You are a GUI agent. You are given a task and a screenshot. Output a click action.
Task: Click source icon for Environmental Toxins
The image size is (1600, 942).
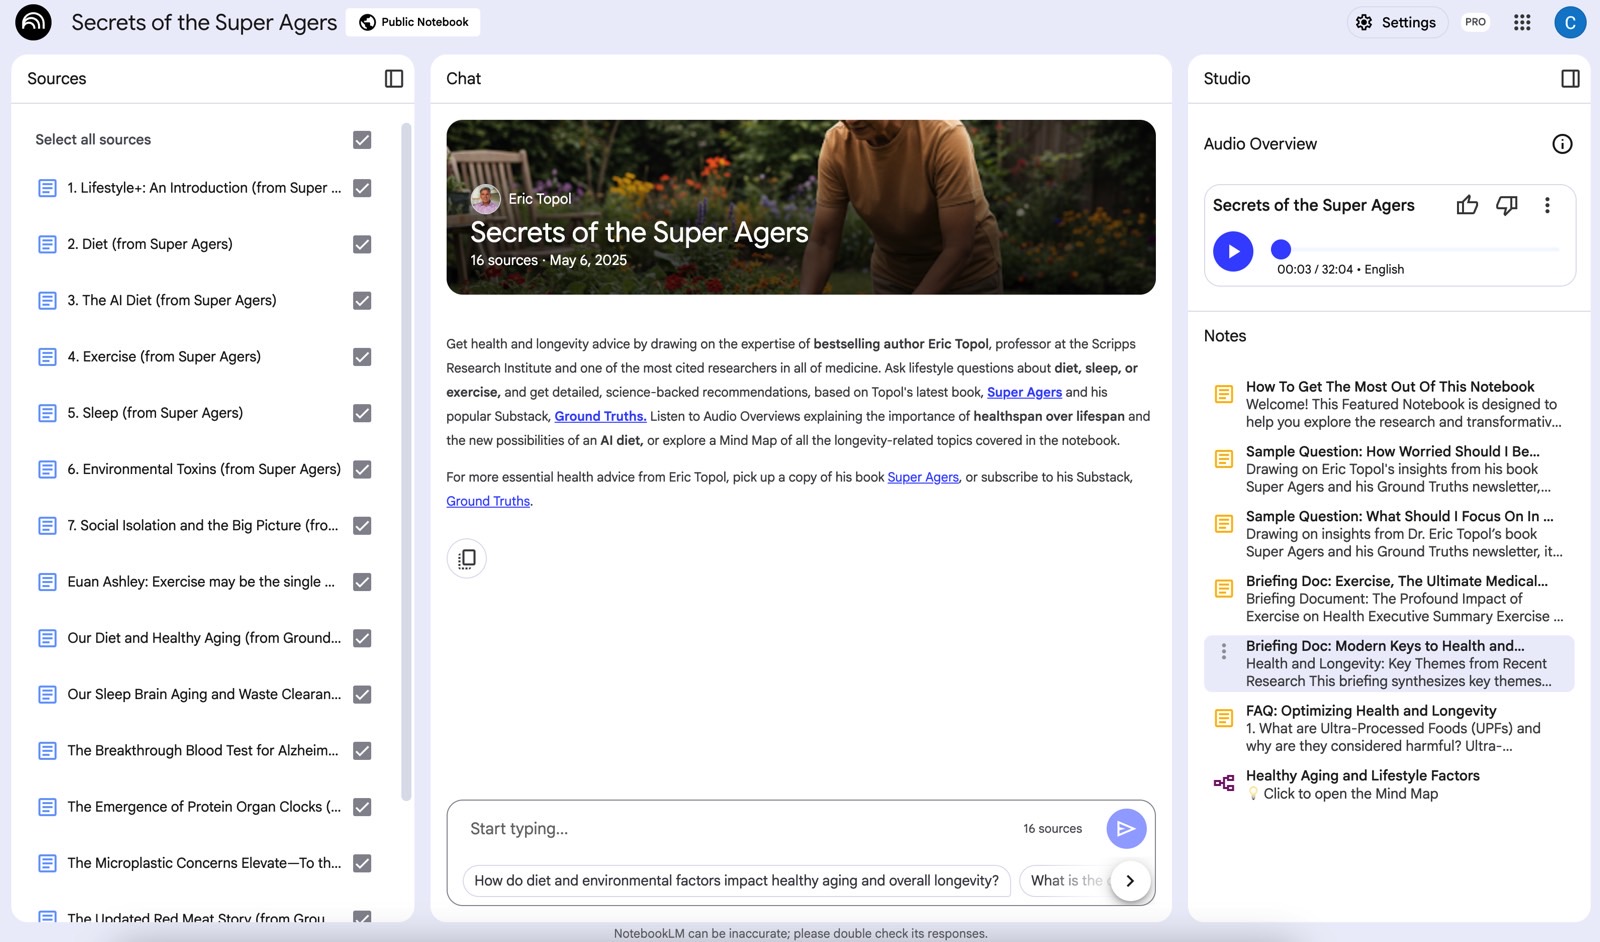point(47,469)
